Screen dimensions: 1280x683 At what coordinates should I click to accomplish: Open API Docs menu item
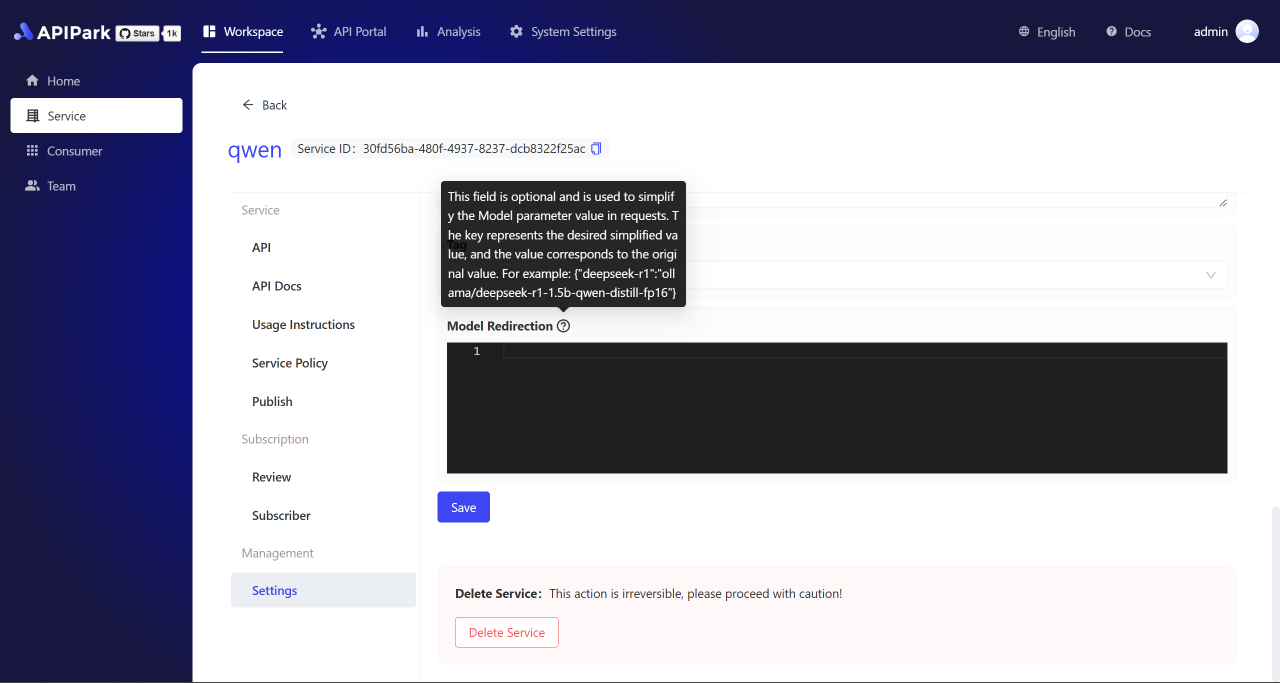323,286
